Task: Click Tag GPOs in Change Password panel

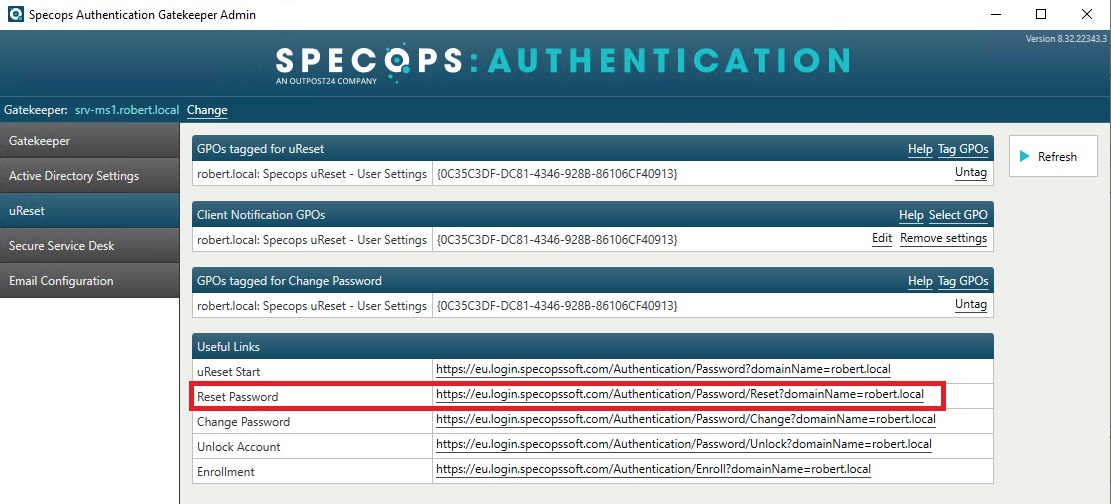Action: point(963,281)
